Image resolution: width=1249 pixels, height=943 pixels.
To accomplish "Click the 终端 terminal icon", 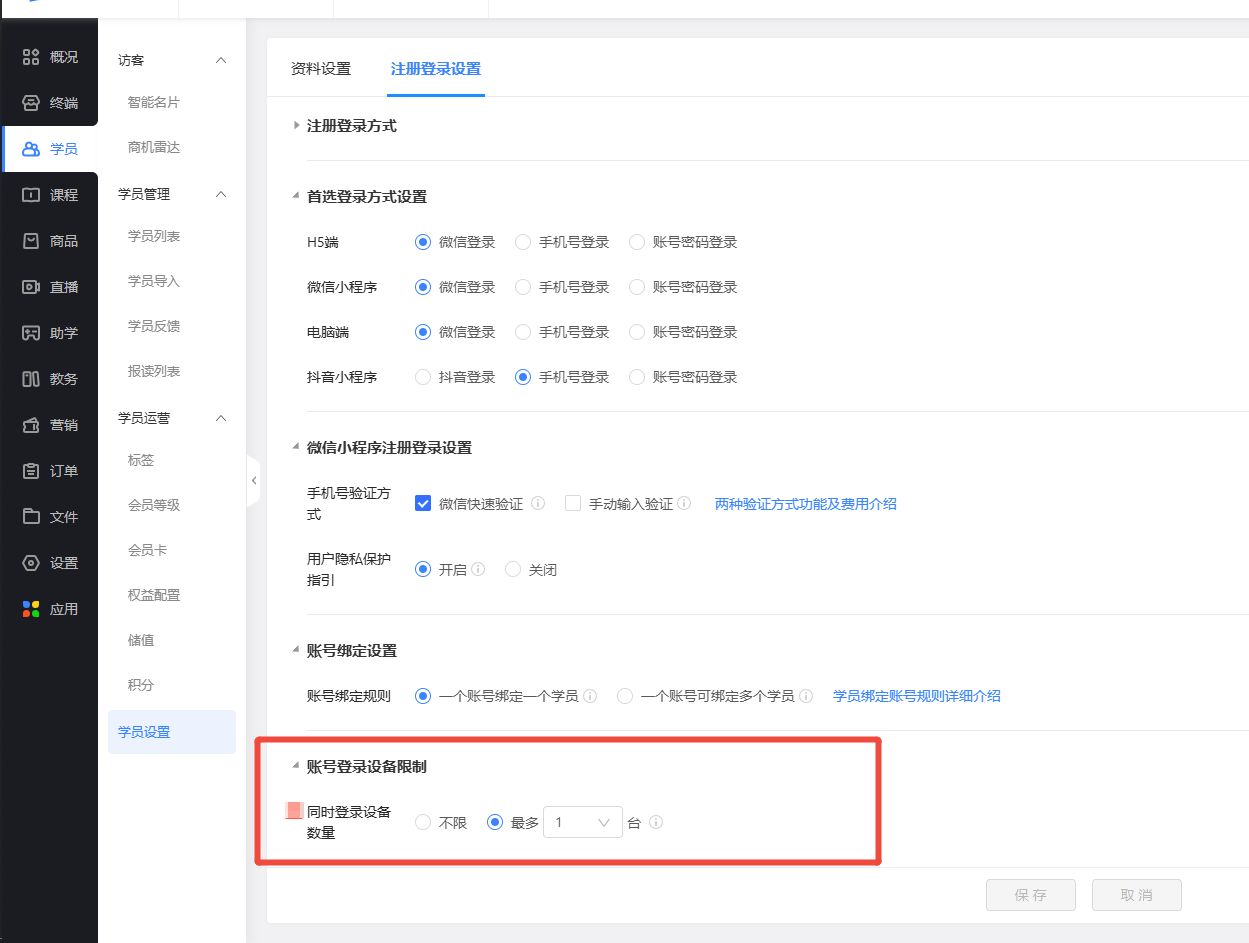I will pos(31,103).
